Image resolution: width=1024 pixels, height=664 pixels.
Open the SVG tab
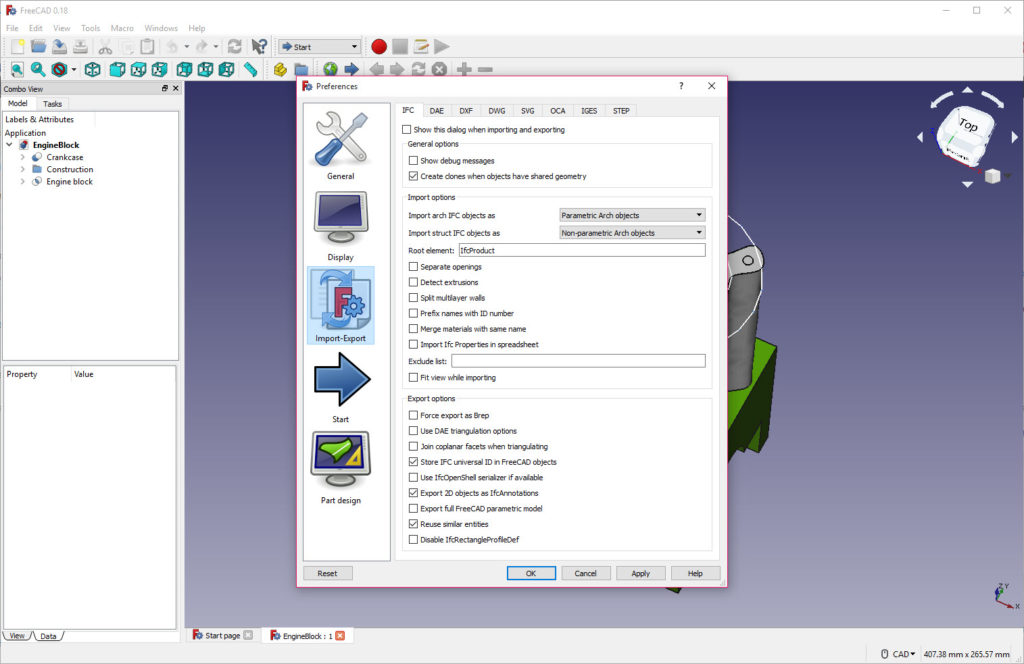[x=528, y=111]
